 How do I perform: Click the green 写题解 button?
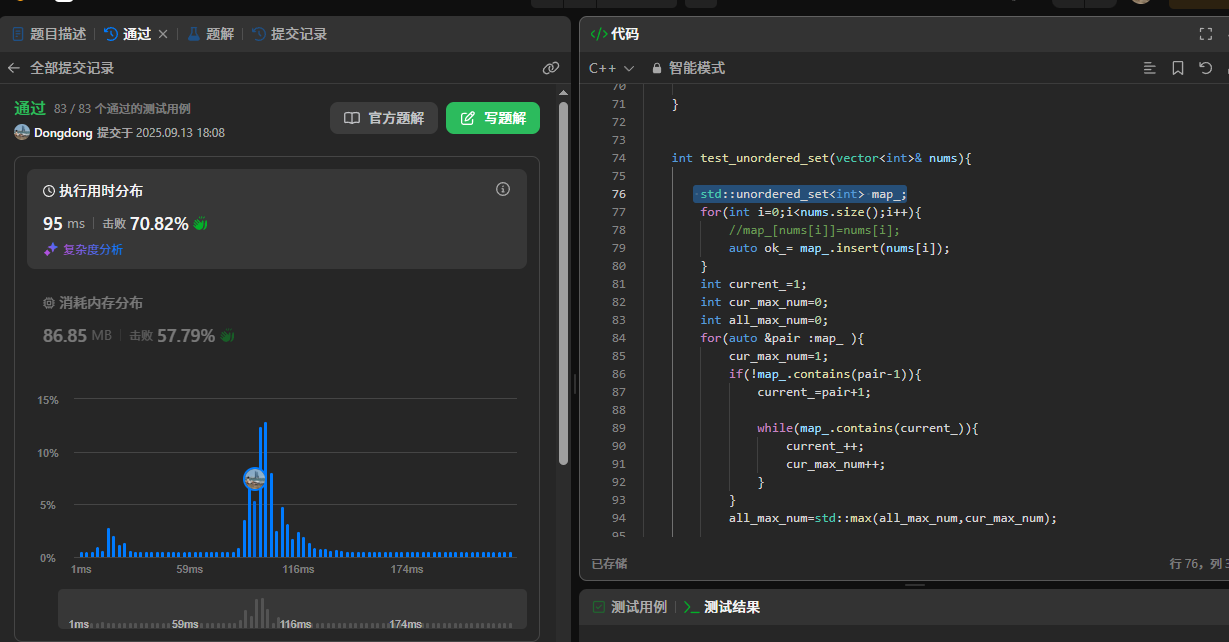(x=493, y=118)
